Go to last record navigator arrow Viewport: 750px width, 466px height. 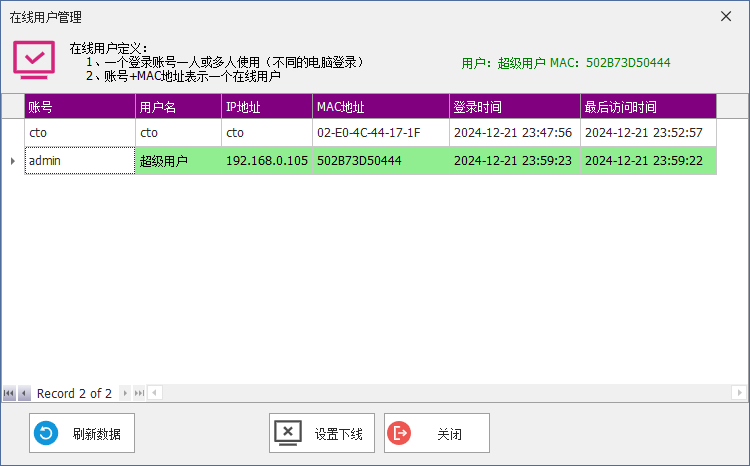[x=139, y=393]
